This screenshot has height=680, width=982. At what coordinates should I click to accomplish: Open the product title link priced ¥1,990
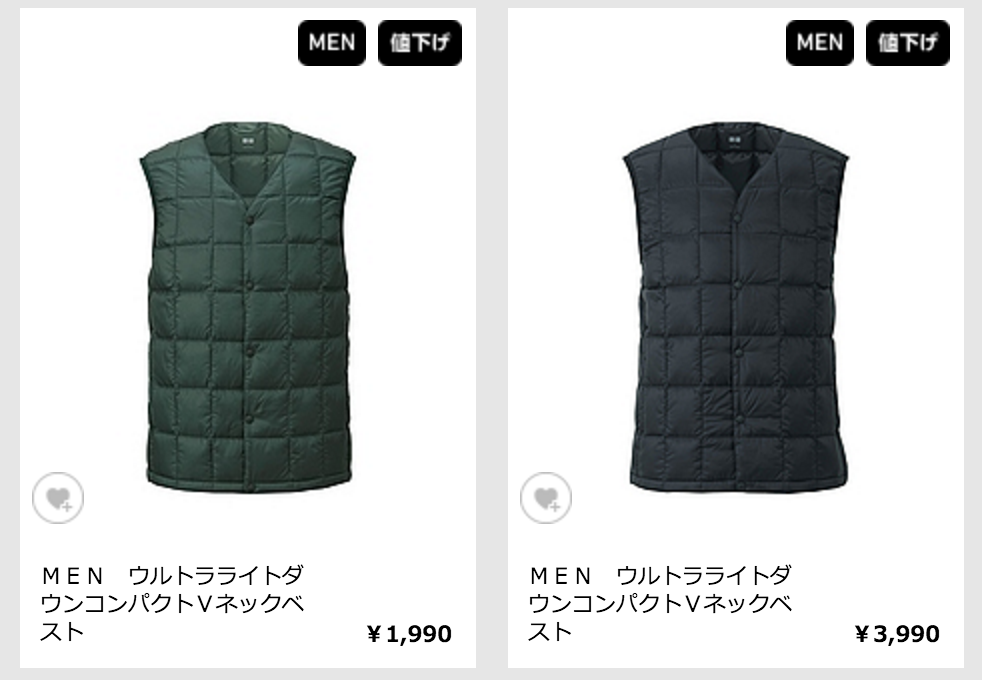pos(172,603)
